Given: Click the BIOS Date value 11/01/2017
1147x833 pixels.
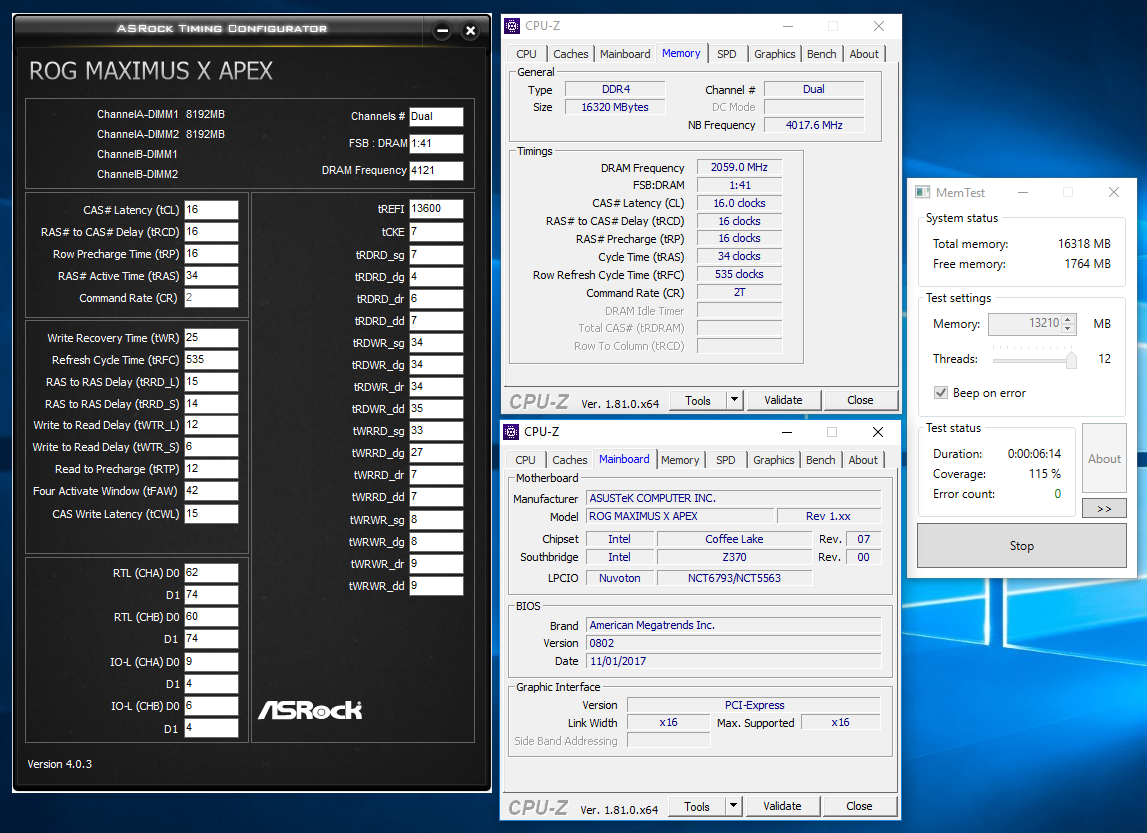Looking at the screenshot, I should (x=734, y=661).
